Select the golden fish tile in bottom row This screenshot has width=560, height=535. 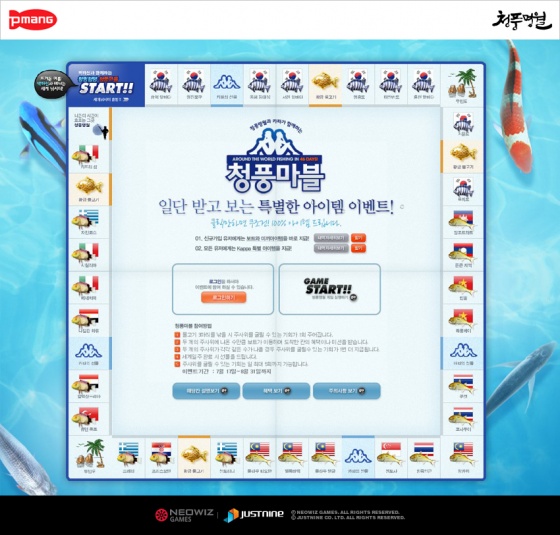click(194, 456)
